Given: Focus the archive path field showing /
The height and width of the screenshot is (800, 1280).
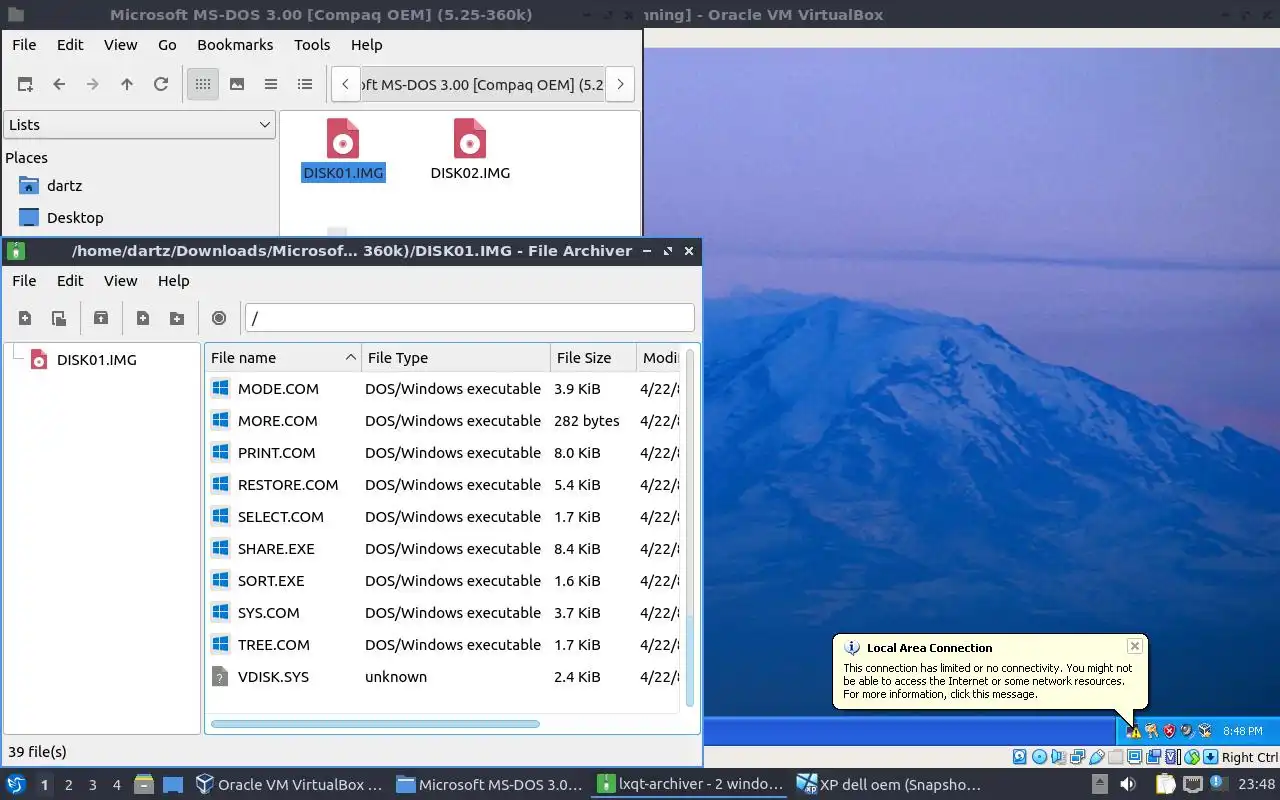Looking at the screenshot, I should [470, 318].
